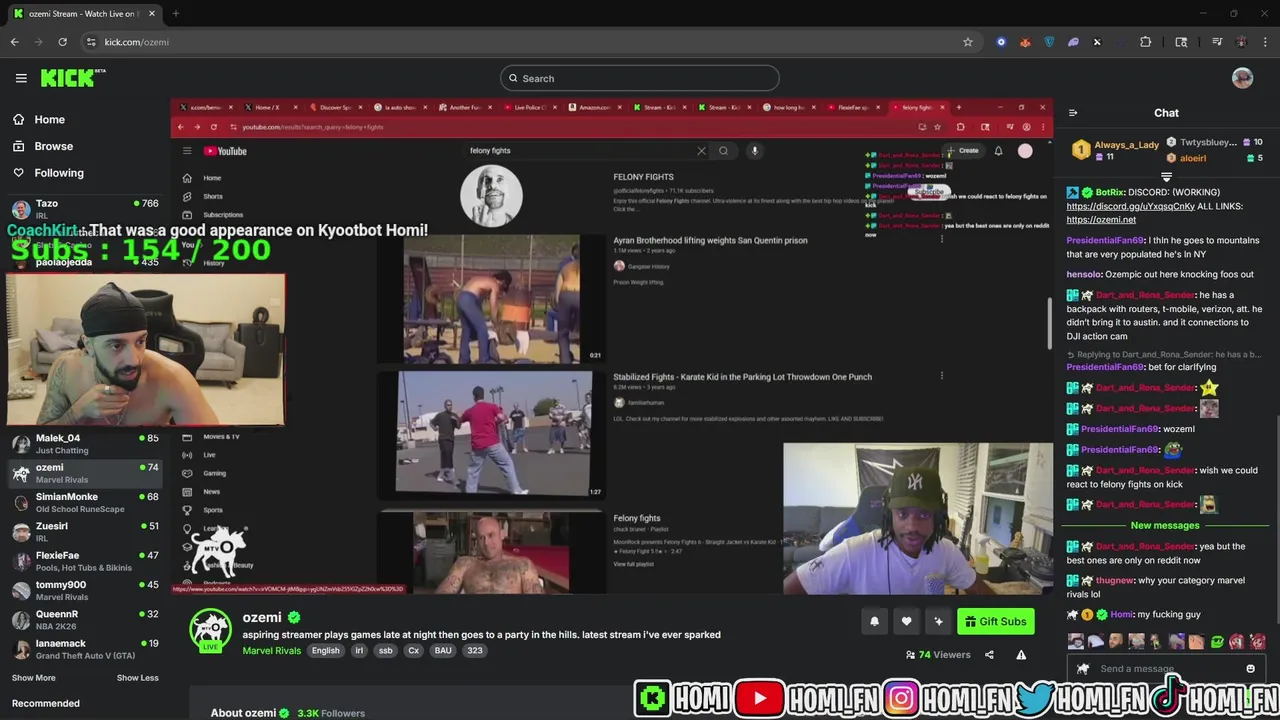Image resolution: width=1280 pixels, height=720 pixels.
Task: Open the ozemi.net link in chat
Action: tap(1101, 220)
